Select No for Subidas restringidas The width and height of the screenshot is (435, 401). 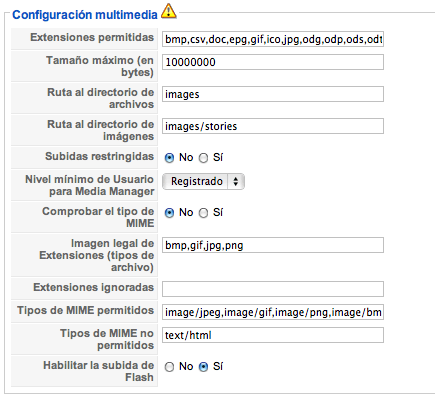pyautogui.click(x=169, y=158)
